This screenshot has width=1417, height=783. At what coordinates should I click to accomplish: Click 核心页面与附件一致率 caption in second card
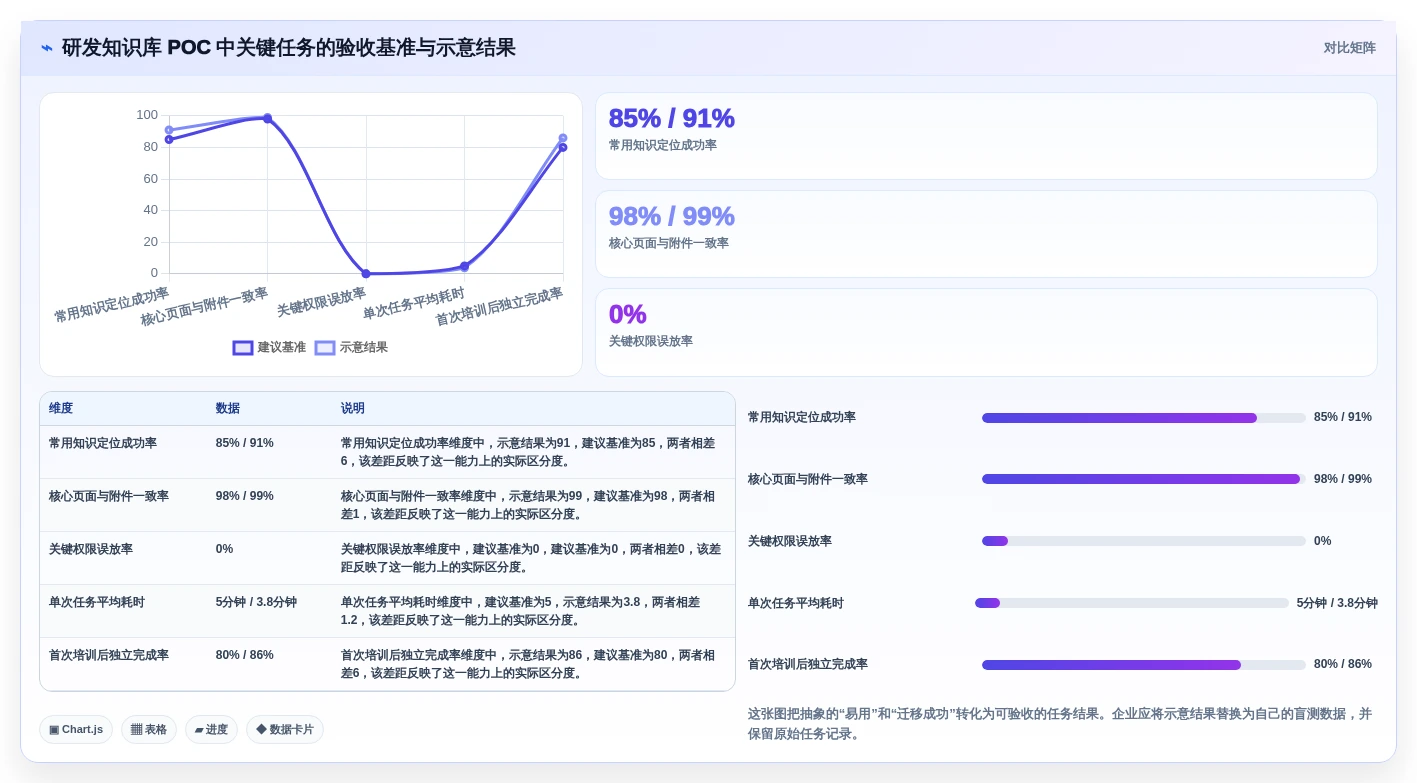pos(669,243)
